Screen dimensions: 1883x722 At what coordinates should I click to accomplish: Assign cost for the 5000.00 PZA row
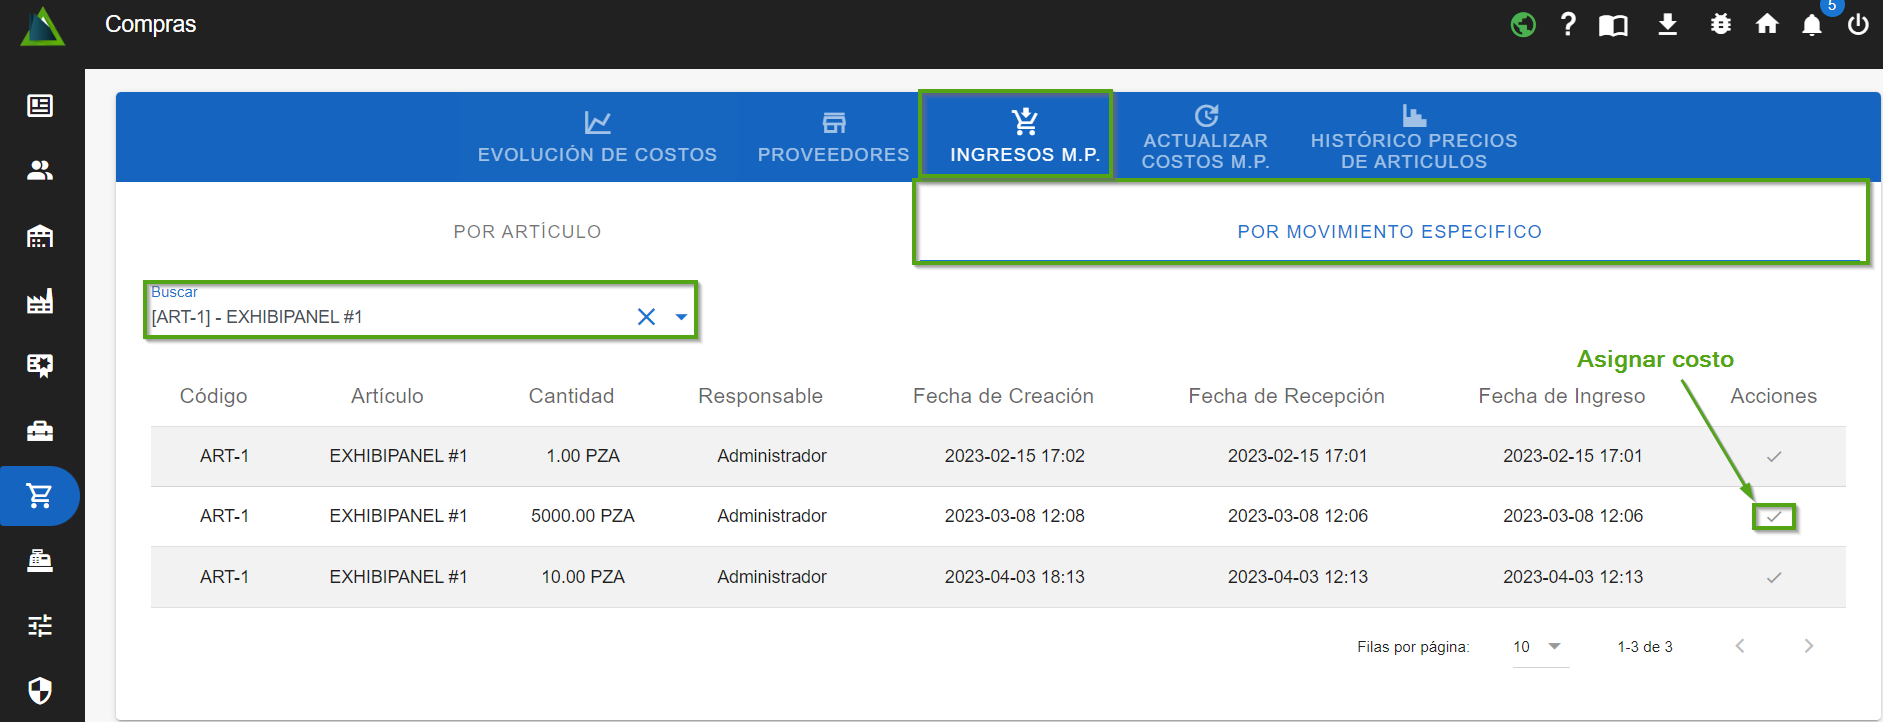(1773, 517)
